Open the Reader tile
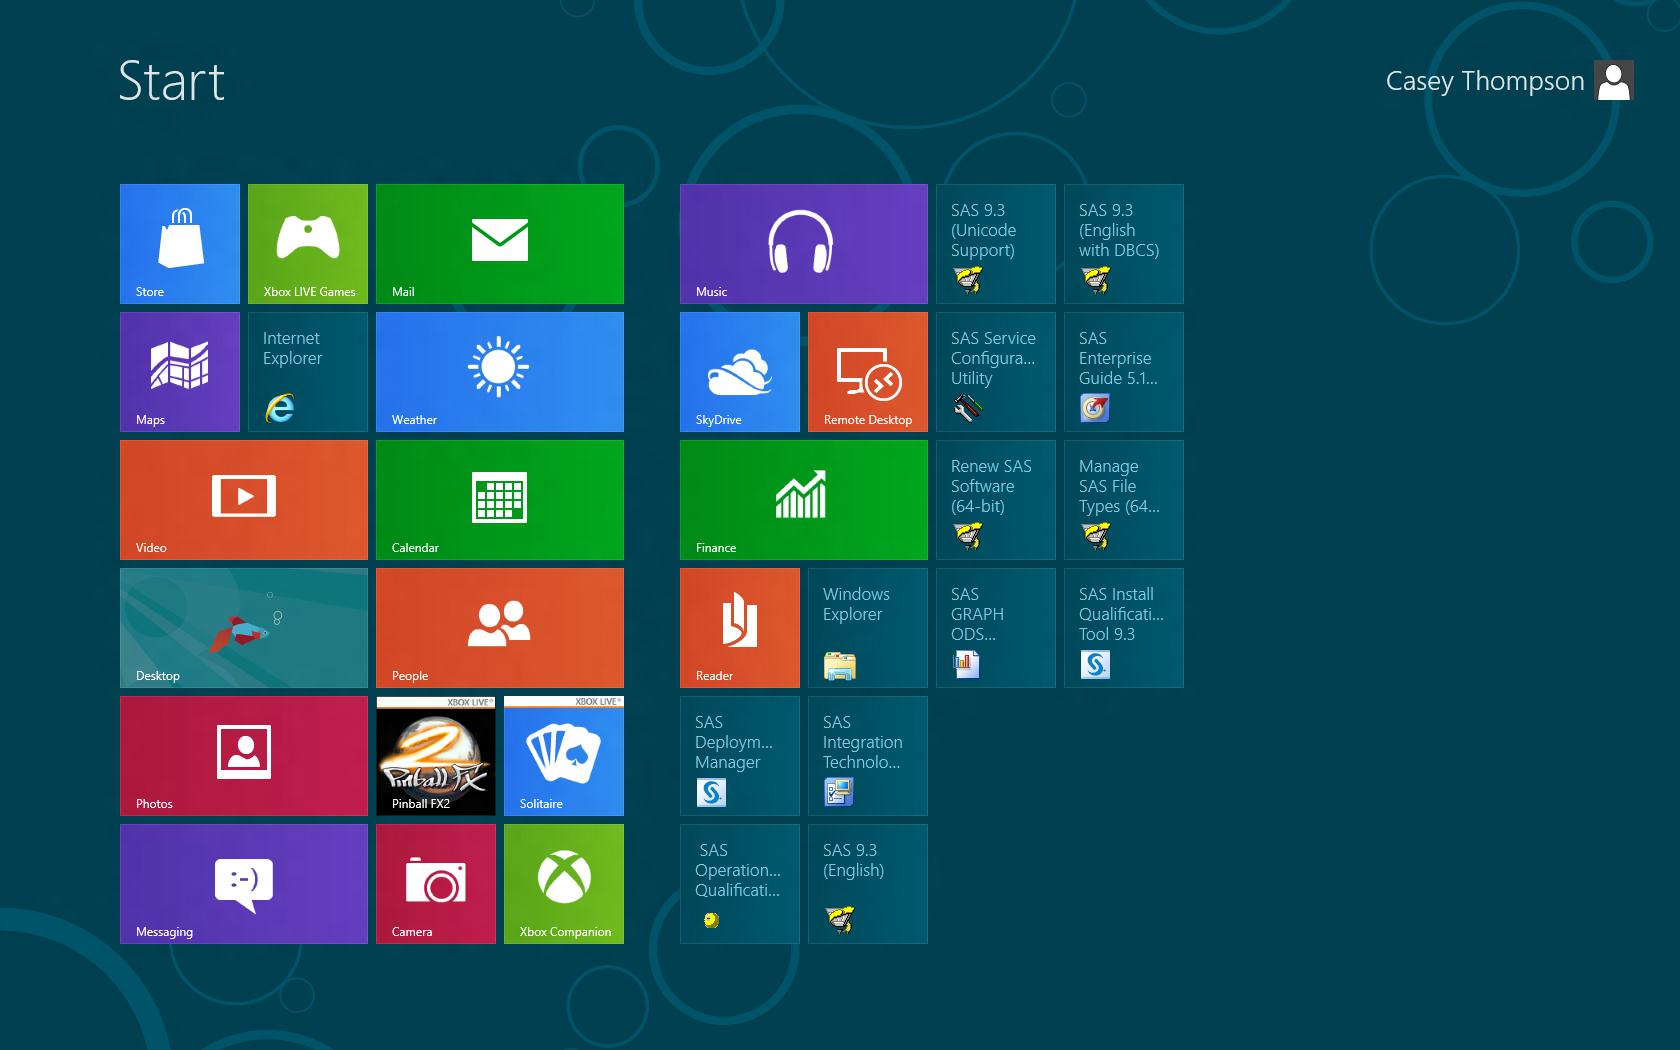 (x=740, y=628)
